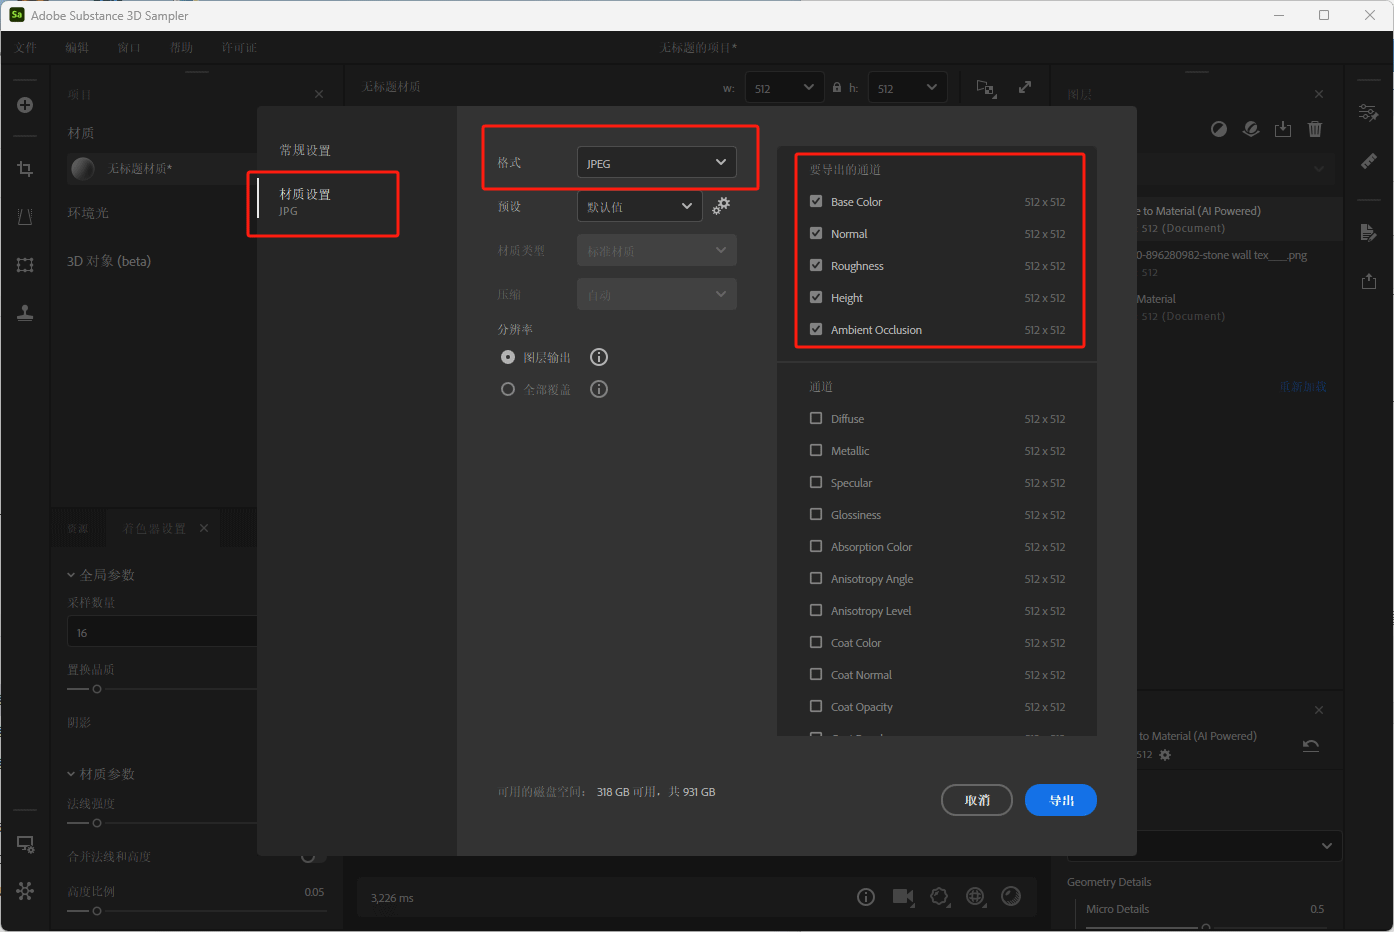This screenshot has height=932, width=1394.
Task: Open the 编辑 menu
Action: point(77,47)
